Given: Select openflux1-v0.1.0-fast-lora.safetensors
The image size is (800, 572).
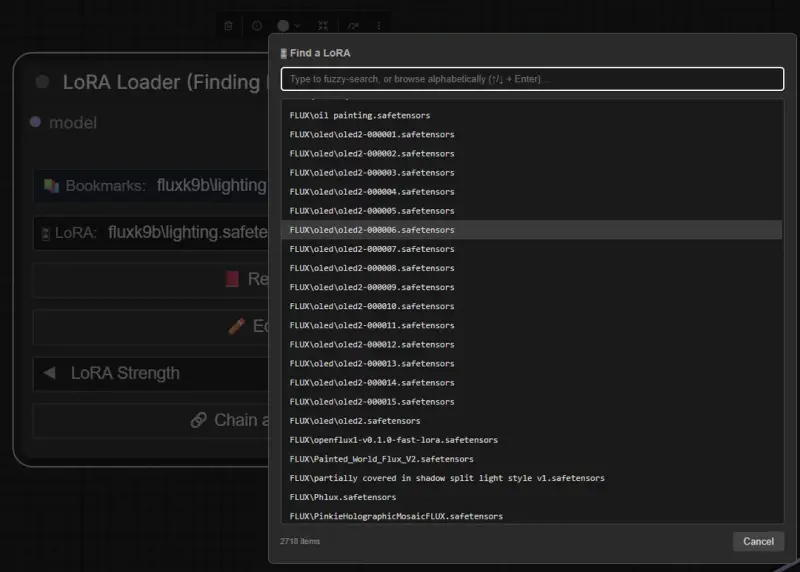Looking at the screenshot, I should (x=532, y=440).
